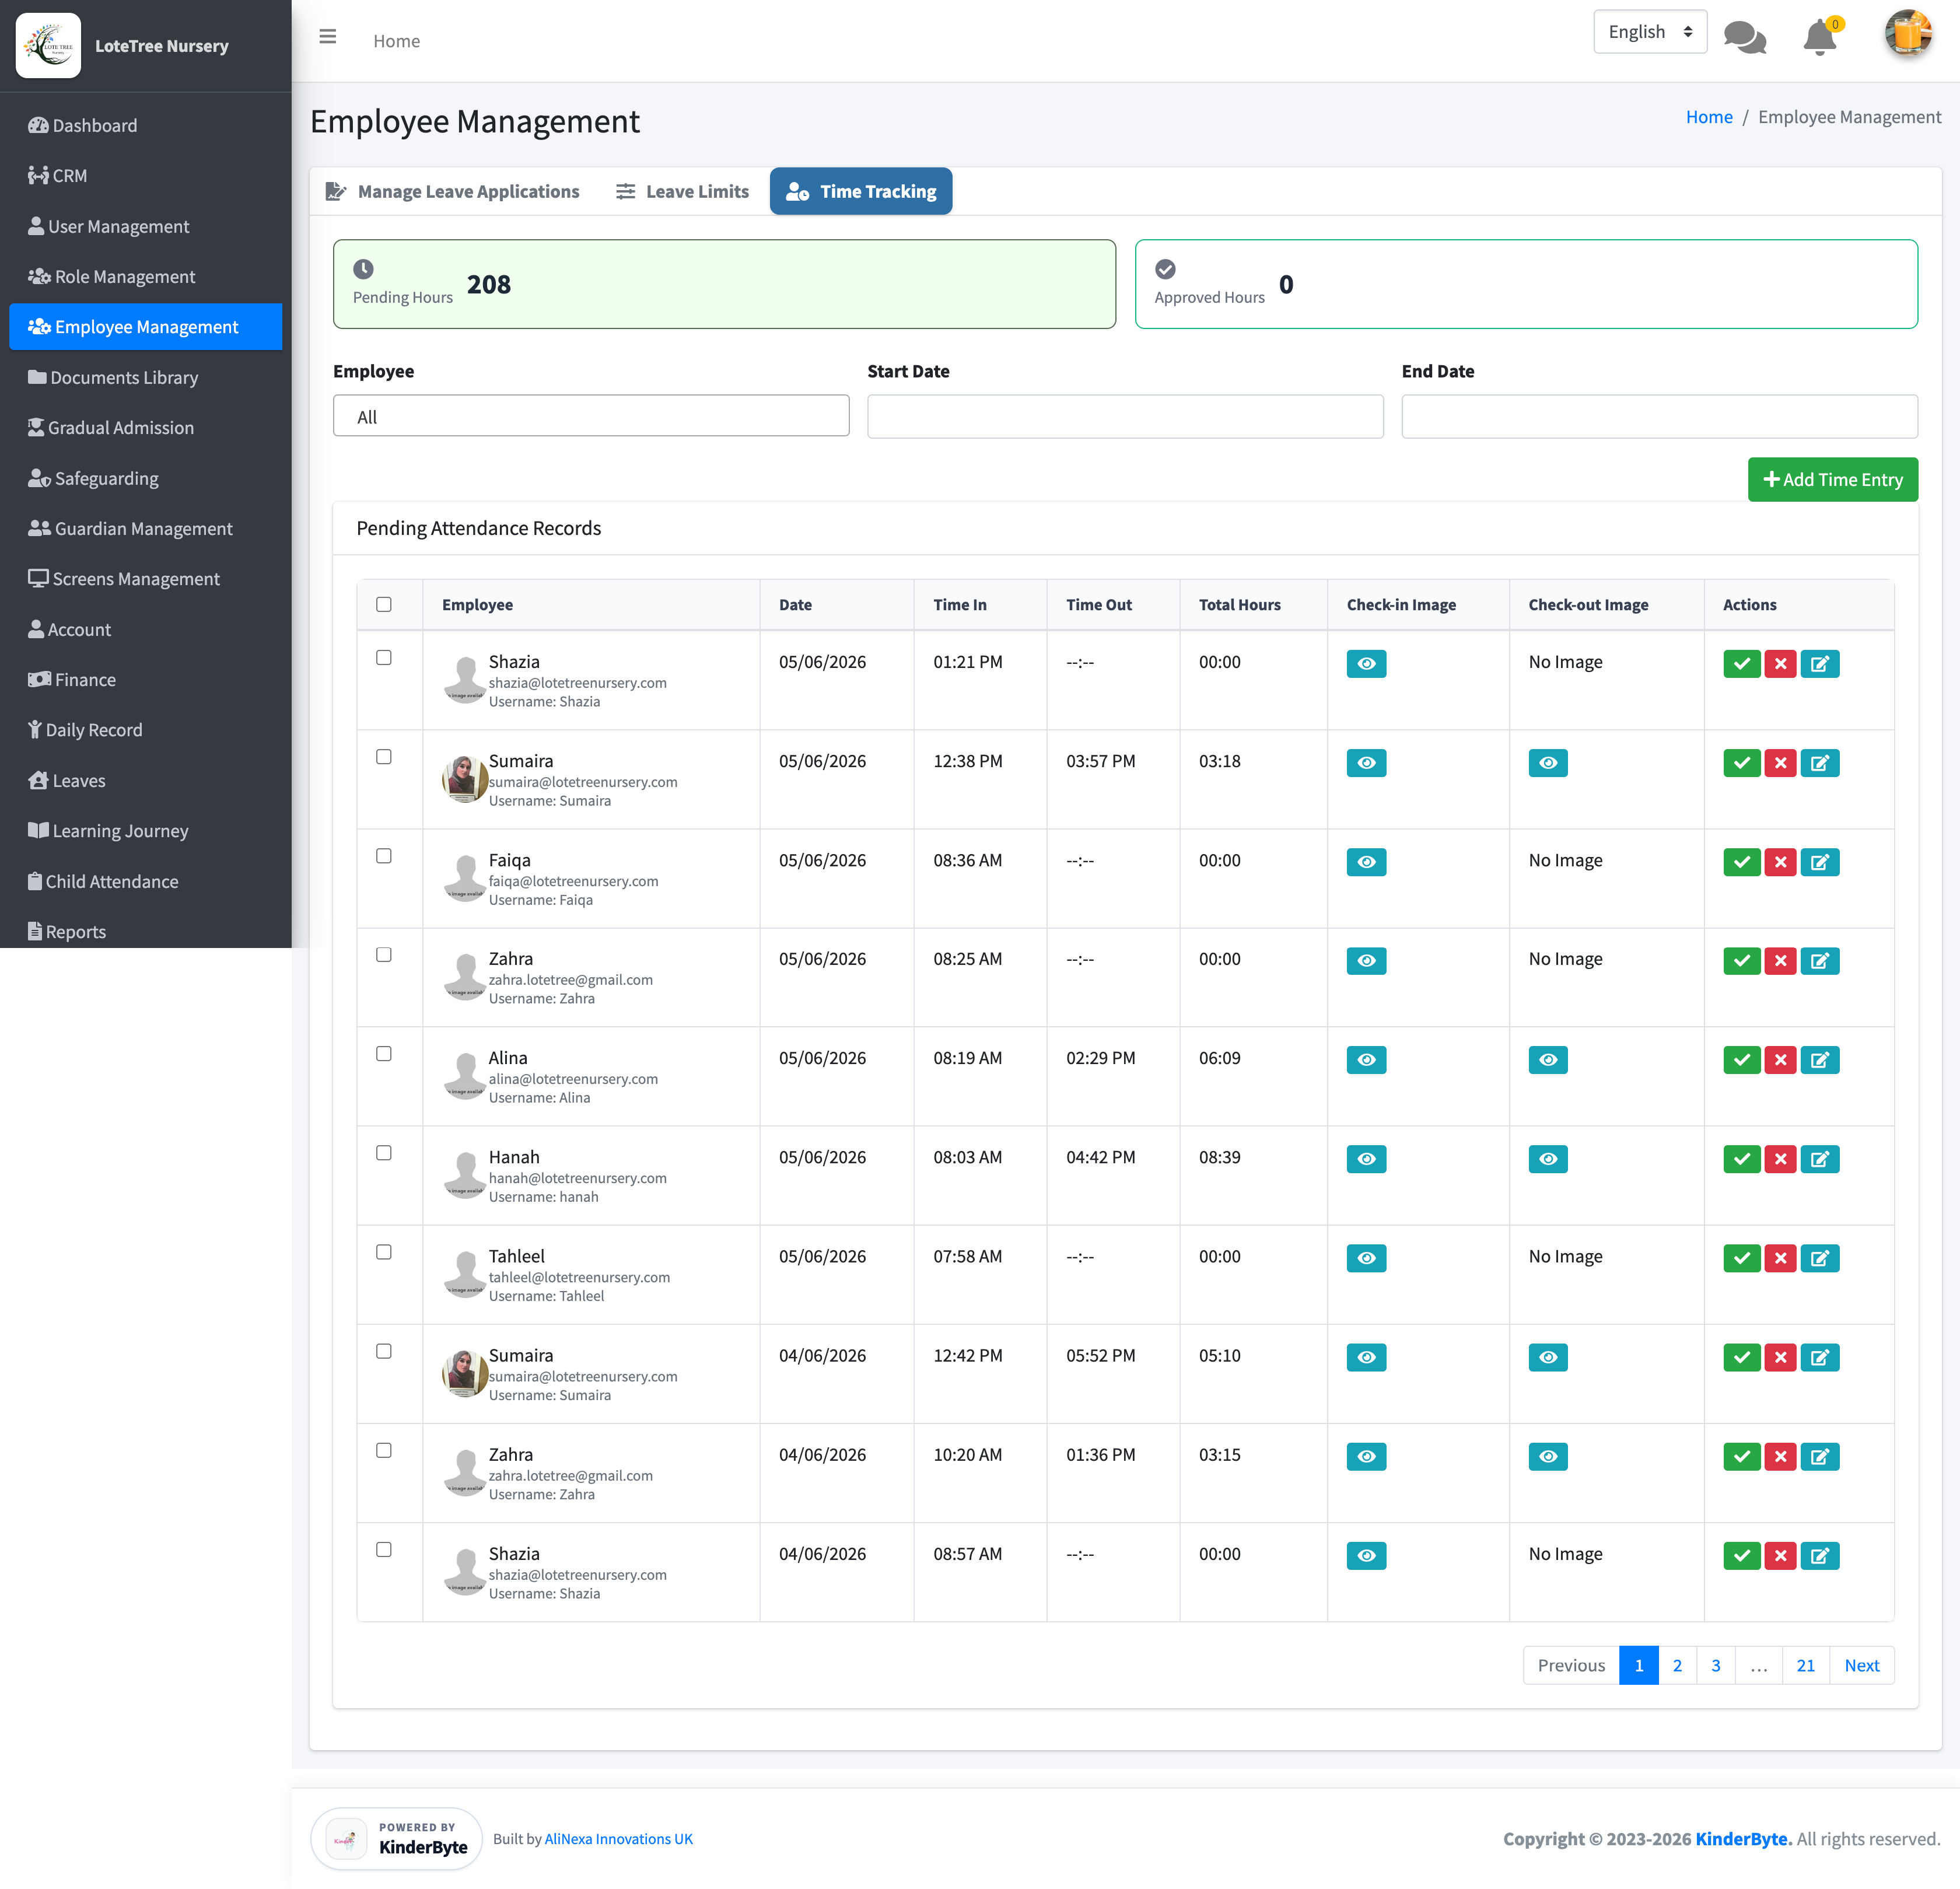View Sumaira's 05/06/2026 check-out image

(1547, 763)
